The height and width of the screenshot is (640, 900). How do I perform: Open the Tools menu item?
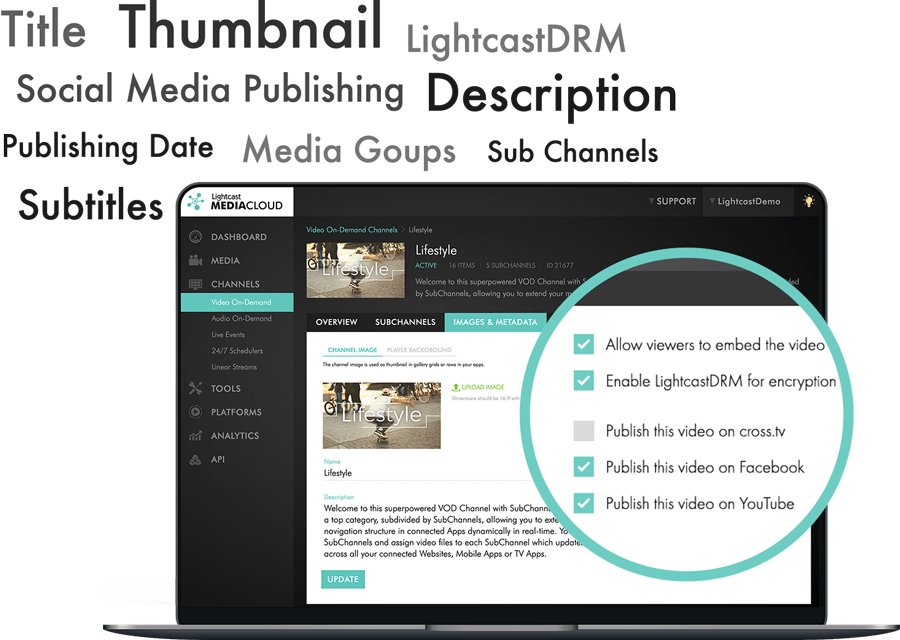(x=226, y=389)
